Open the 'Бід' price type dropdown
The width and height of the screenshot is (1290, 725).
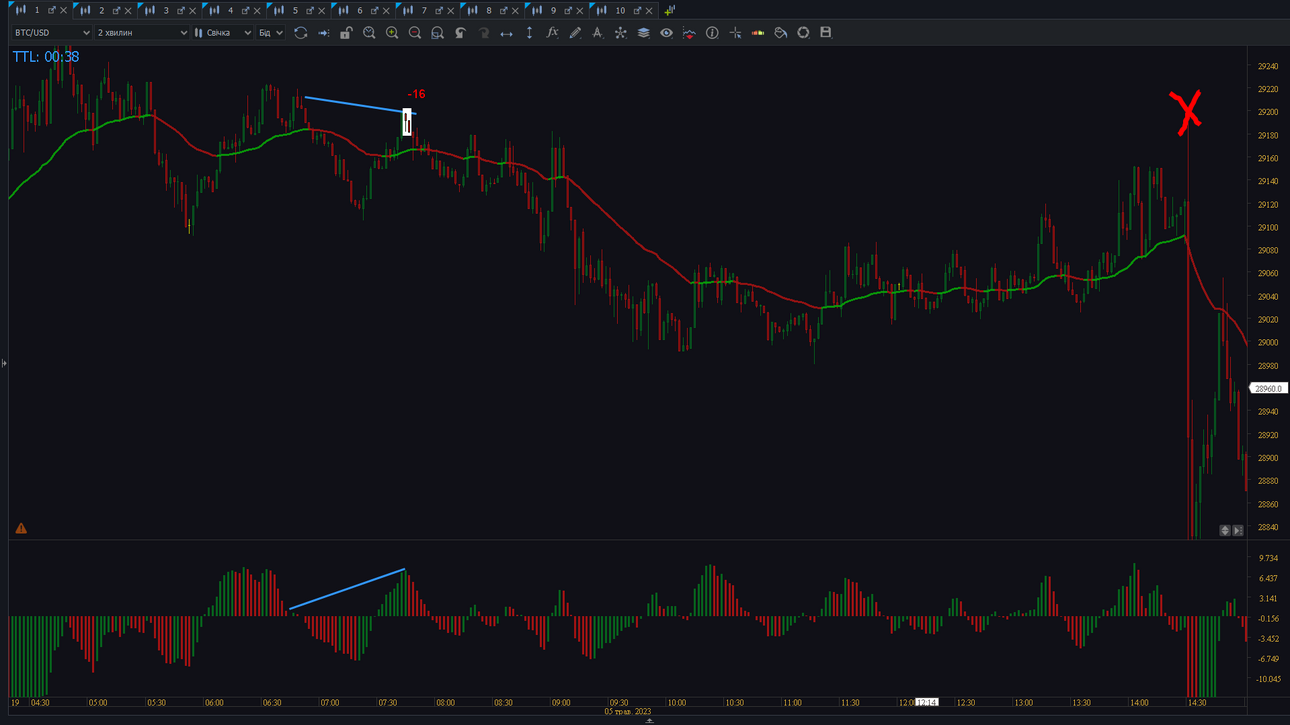pyautogui.click(x=270, y=33)
